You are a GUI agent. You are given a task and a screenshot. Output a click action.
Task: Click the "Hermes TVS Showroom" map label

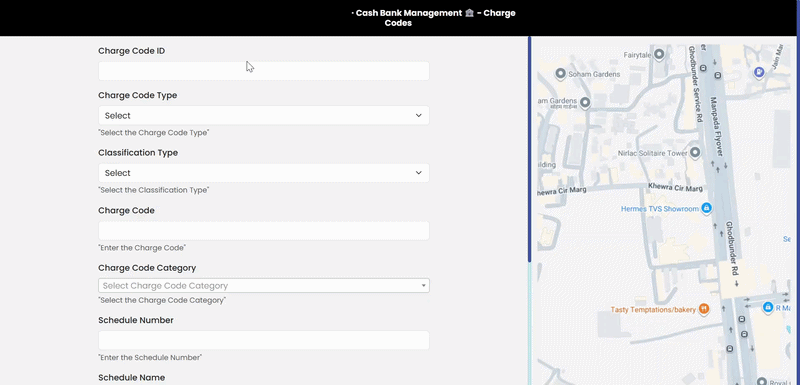pyautogui.click(x=659, y=209)
